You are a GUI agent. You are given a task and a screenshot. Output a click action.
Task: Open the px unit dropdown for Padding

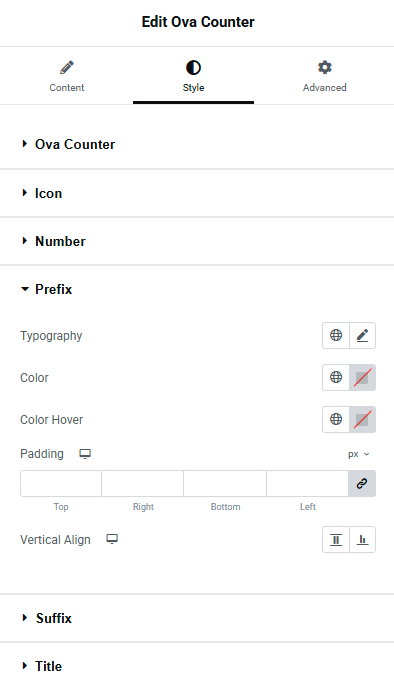[x=358, y=454]
